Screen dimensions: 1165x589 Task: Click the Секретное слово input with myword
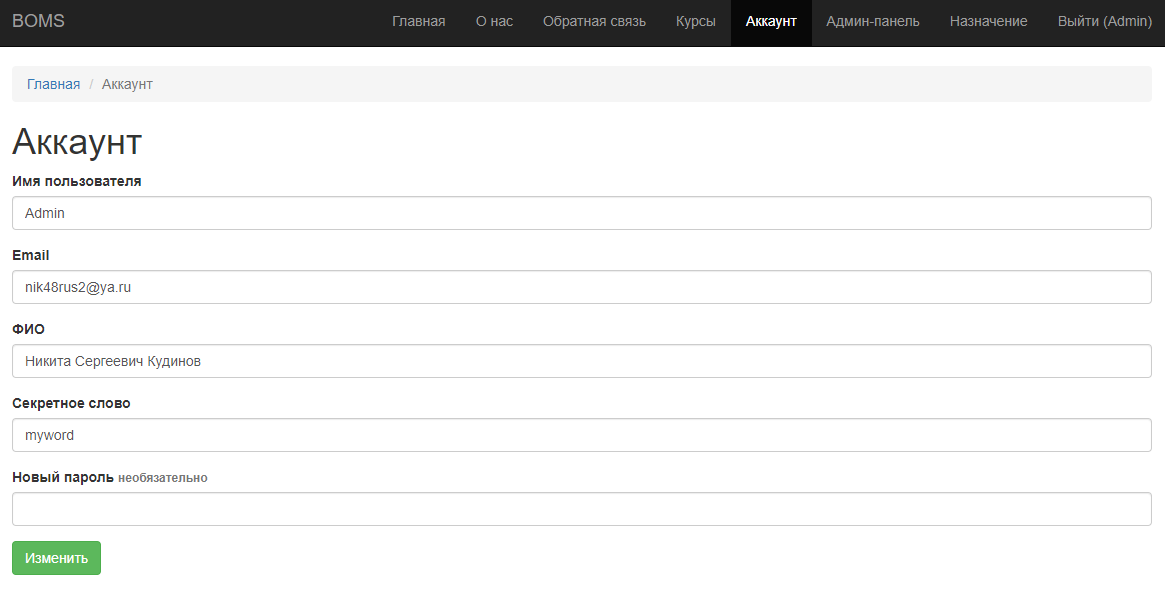(581, 435)
